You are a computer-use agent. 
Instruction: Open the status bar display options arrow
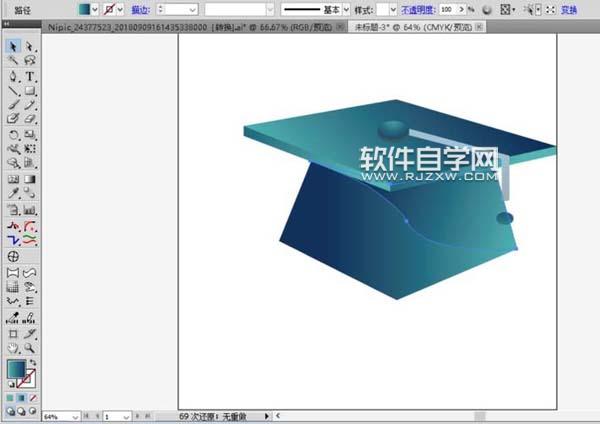267,416
